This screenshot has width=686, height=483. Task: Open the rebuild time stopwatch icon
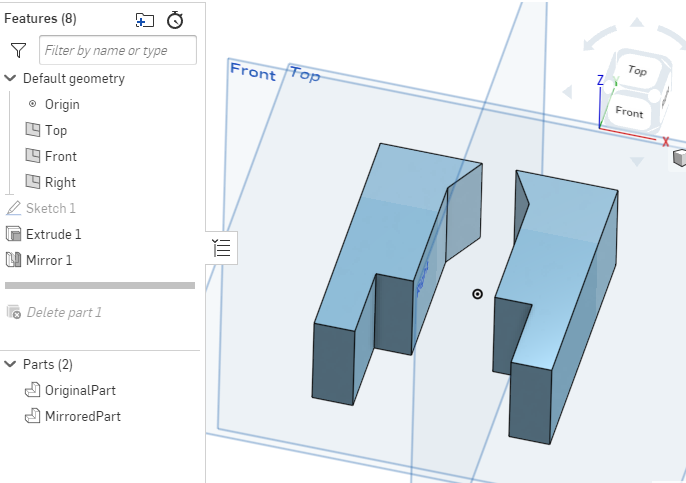[x=175, y=19]
